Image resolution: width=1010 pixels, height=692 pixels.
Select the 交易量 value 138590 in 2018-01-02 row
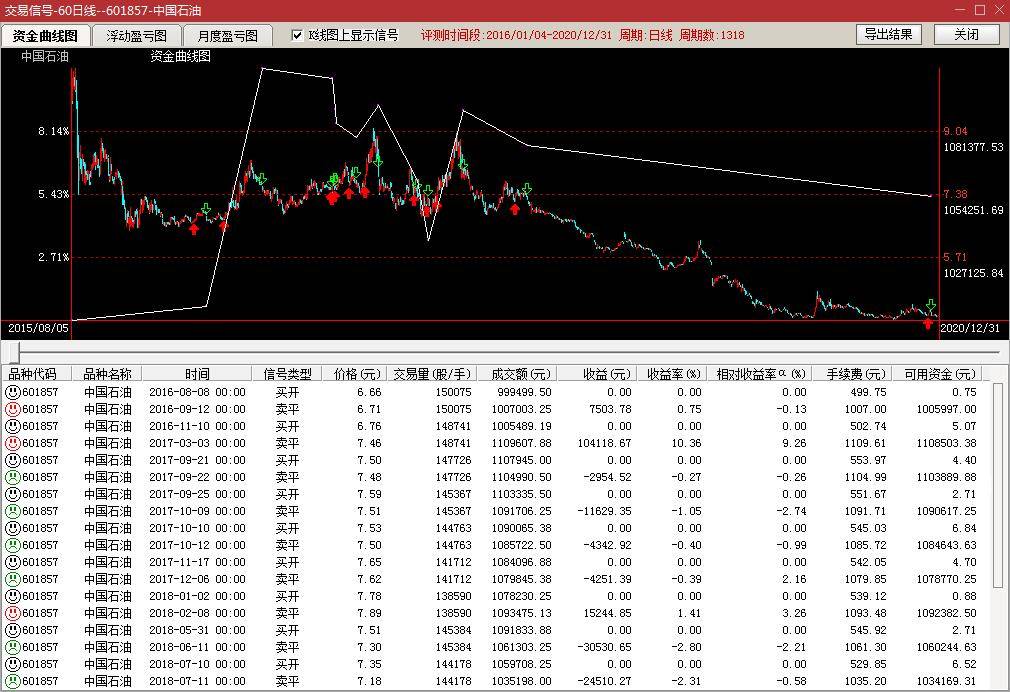pos(453,596)
